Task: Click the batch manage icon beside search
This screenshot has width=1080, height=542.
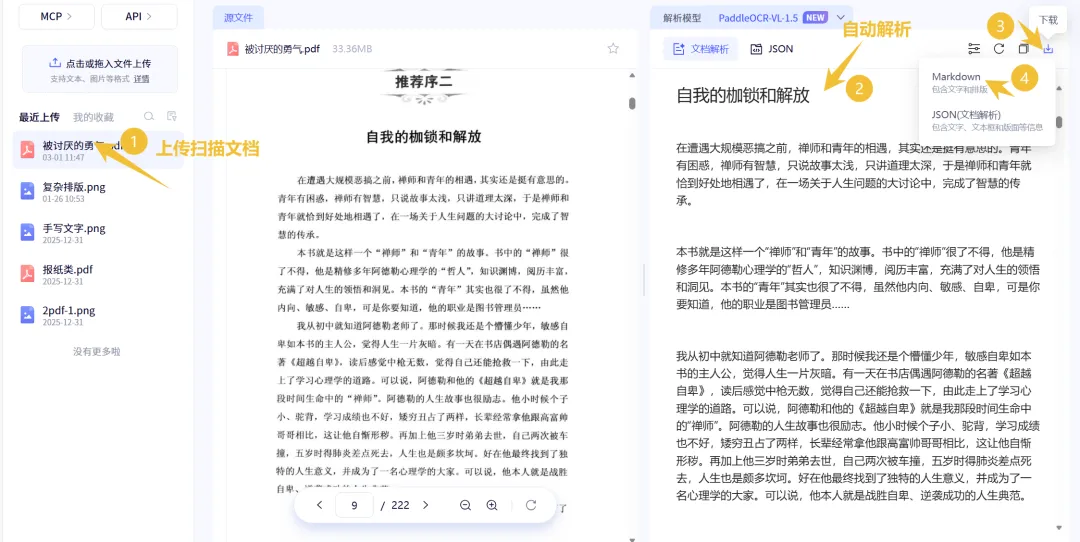Action: (x=172, y=116)
